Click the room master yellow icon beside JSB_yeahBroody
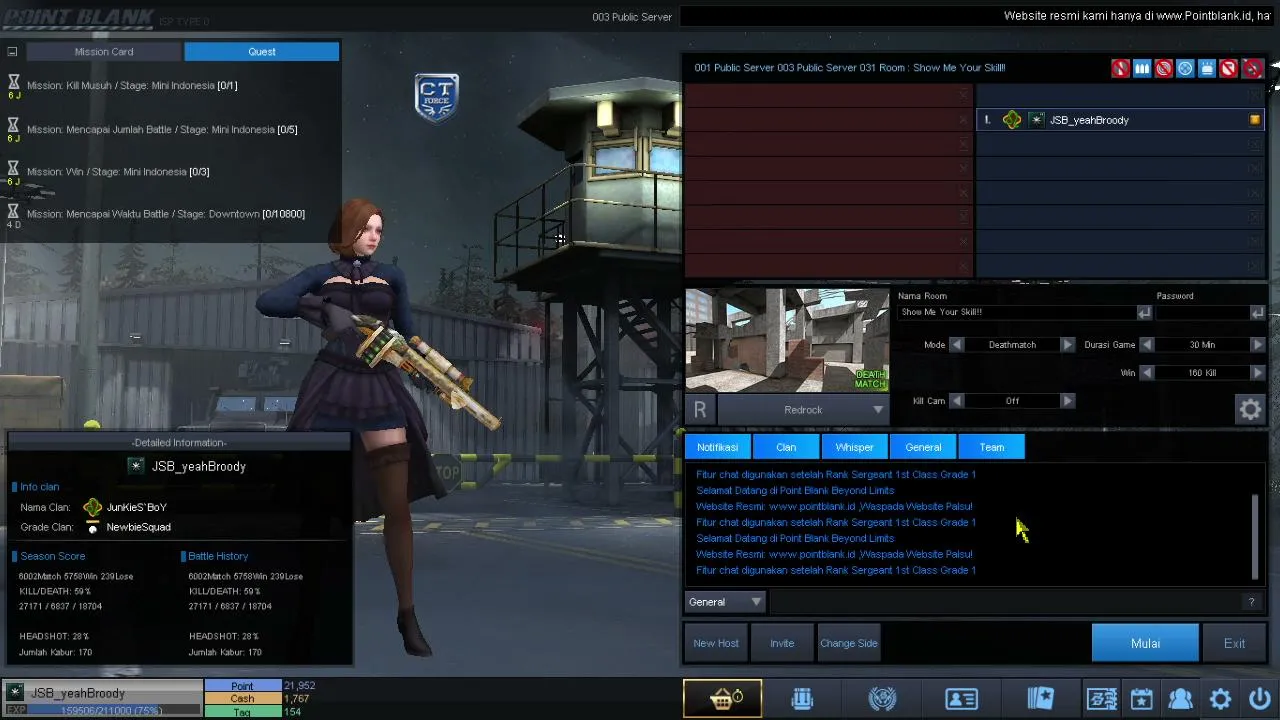This screenshot has width=1280, height=720. [1255, 120]
